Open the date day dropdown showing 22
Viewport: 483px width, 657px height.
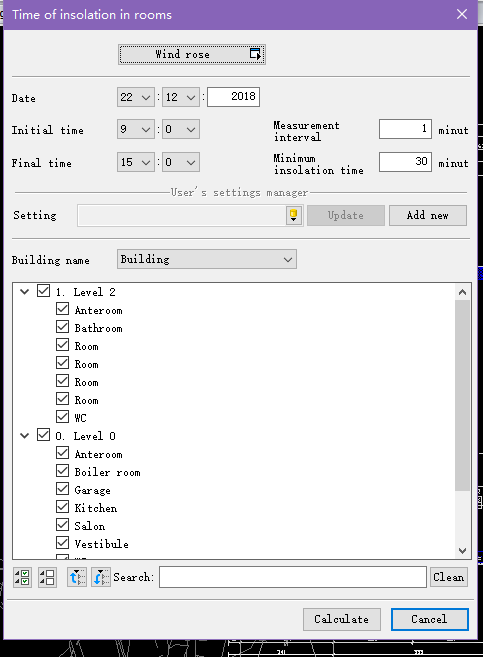coord(136,97)
